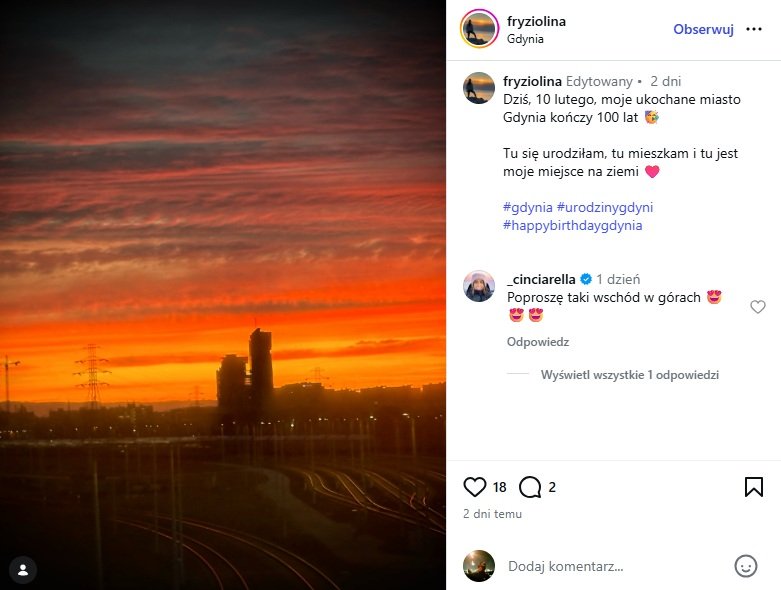Image resolution: width=781 pixels, height=590 pixels.
Task: Save post with the bookmark icon
Action: tap(754, 487)
